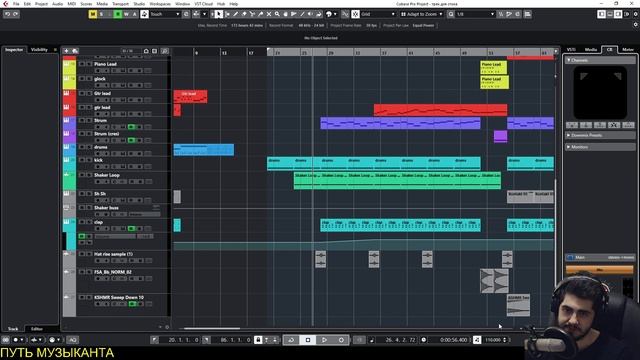This screenshot has height=360, width=640.
Task: Toggle the global Mute M button
Action: pos(93,14)
